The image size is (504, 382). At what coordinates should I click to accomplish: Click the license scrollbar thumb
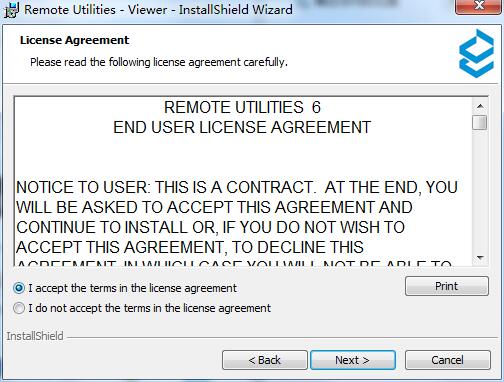coord(480,122)
